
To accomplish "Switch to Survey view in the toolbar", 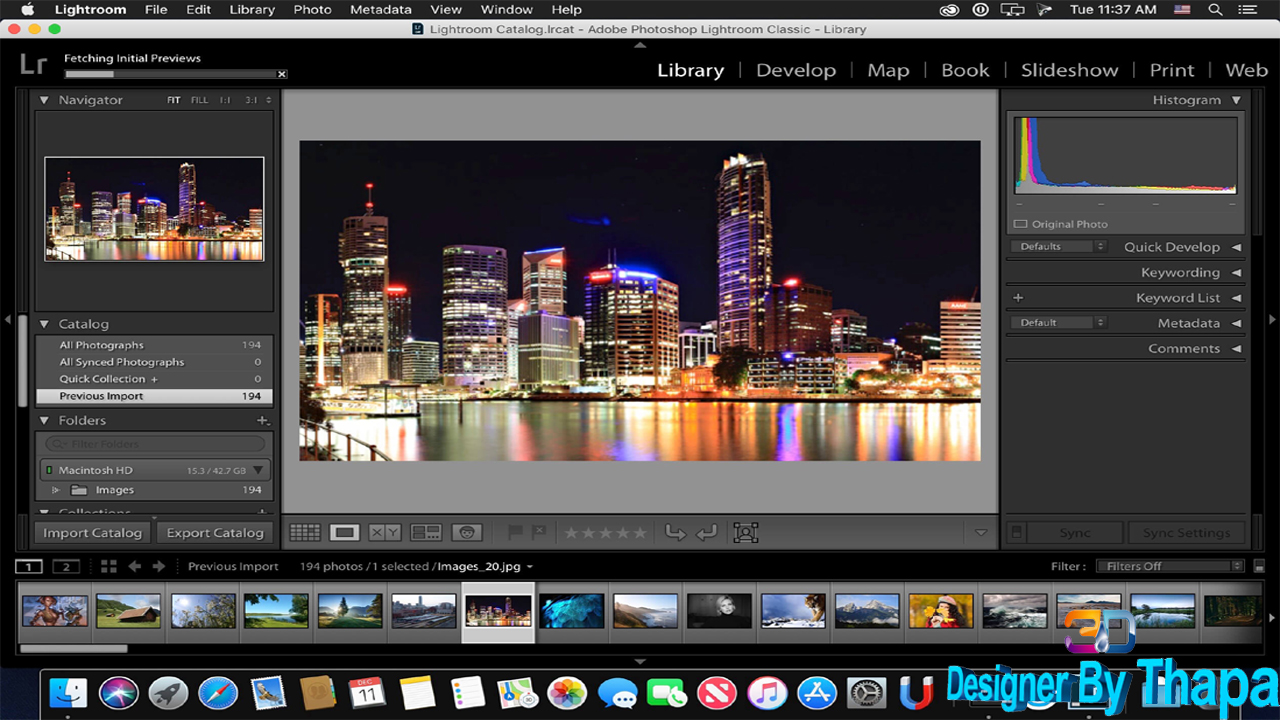I will [426, 533].
